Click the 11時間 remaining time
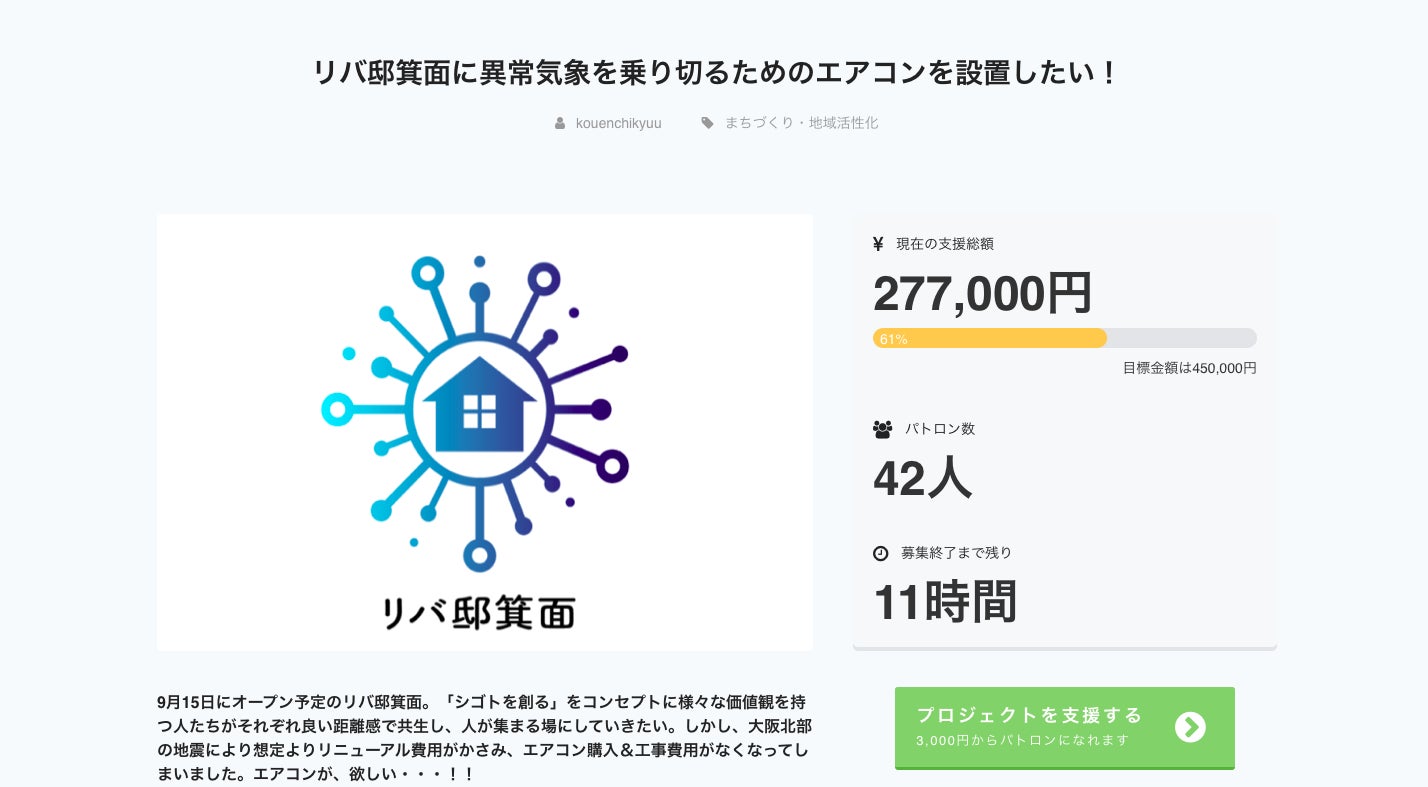 click(x=945, y=602)
